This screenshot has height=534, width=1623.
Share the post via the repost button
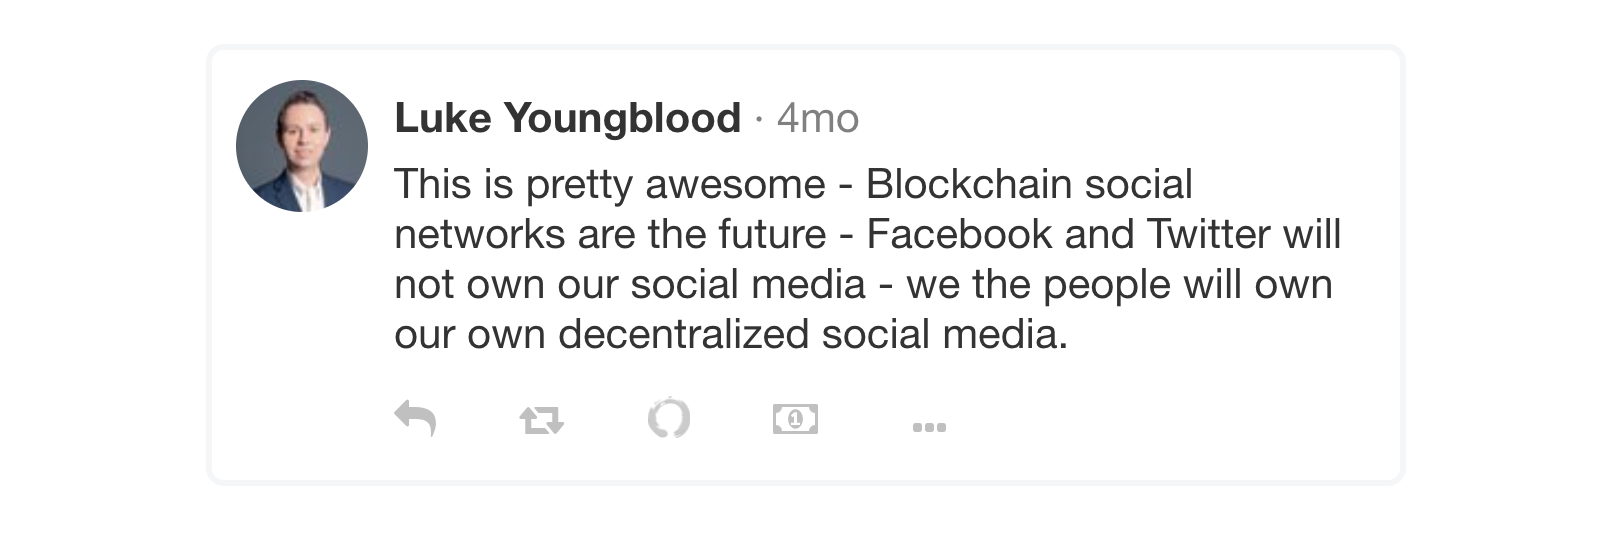pos(542,420)
